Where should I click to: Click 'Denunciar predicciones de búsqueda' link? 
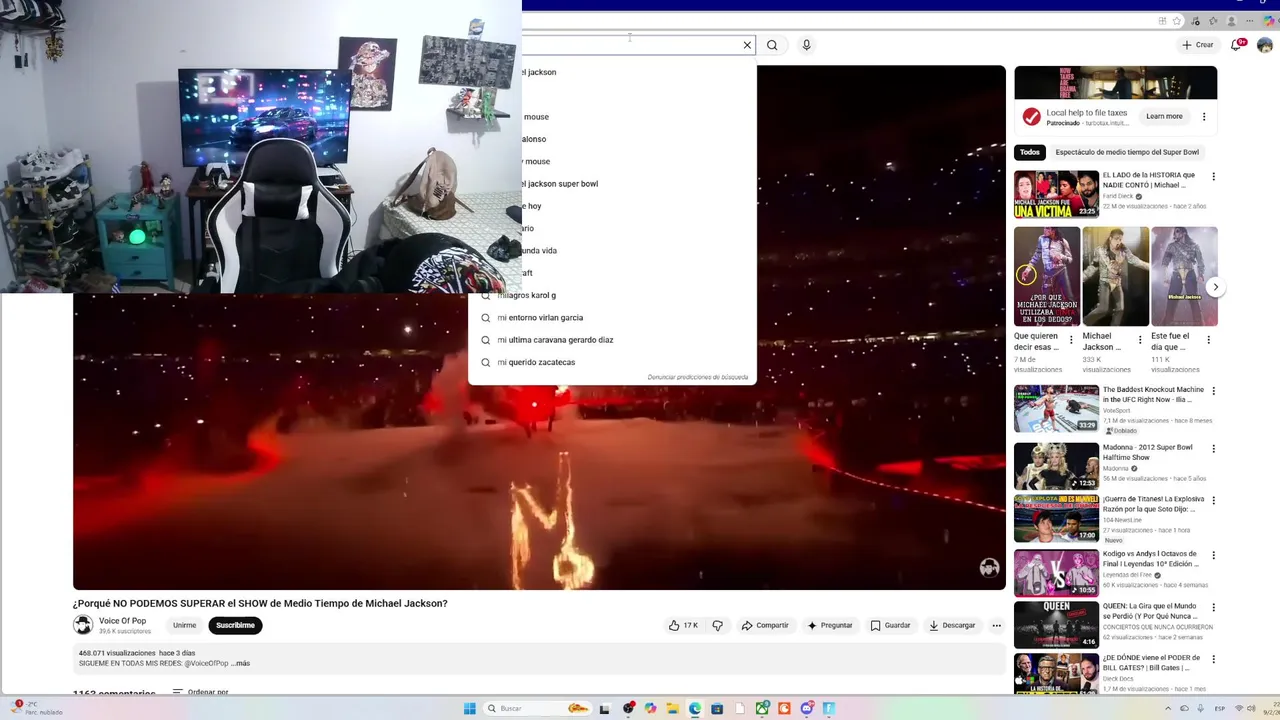tap(697, 377)
